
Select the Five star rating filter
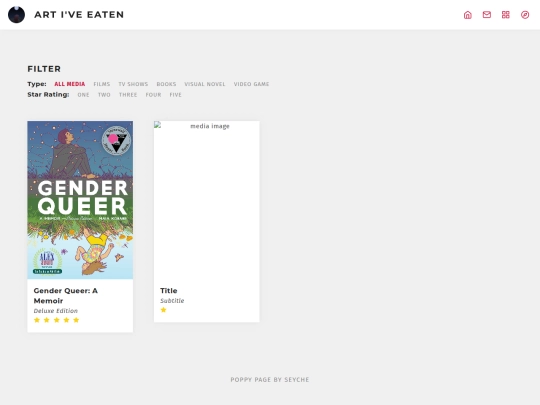pos(175,95)
